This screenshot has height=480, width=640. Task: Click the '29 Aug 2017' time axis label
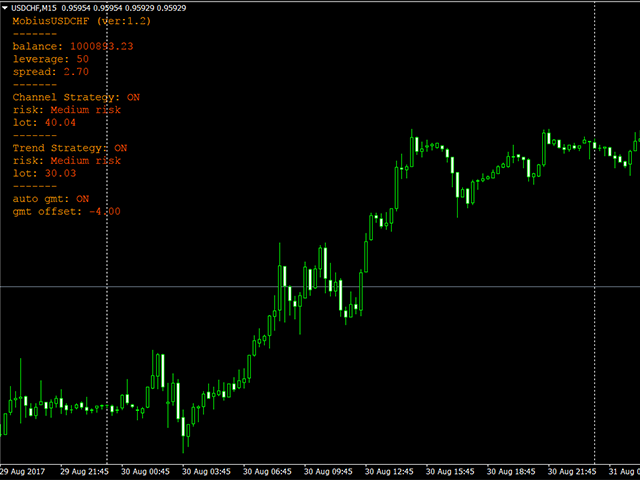[x=22, y=472]
